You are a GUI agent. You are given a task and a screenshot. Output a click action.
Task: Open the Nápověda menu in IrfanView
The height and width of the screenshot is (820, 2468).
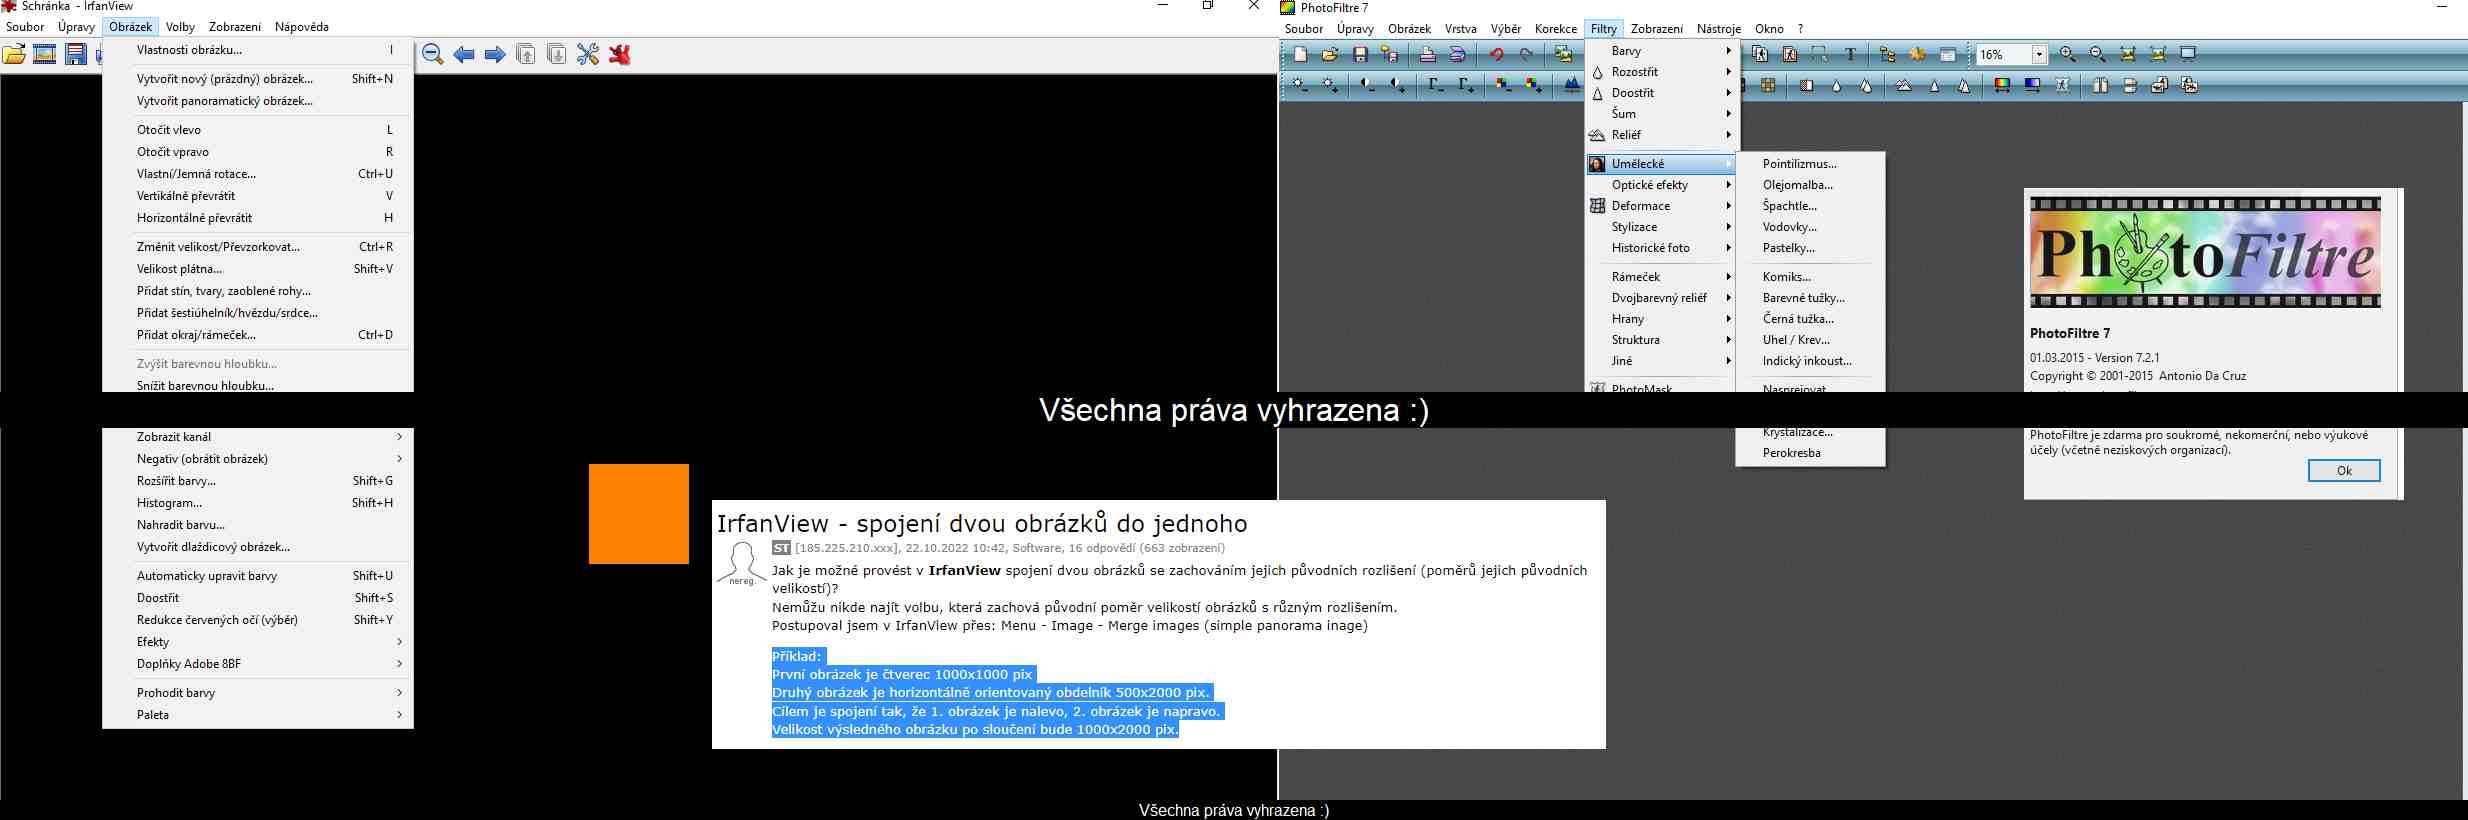click(302, 27)
